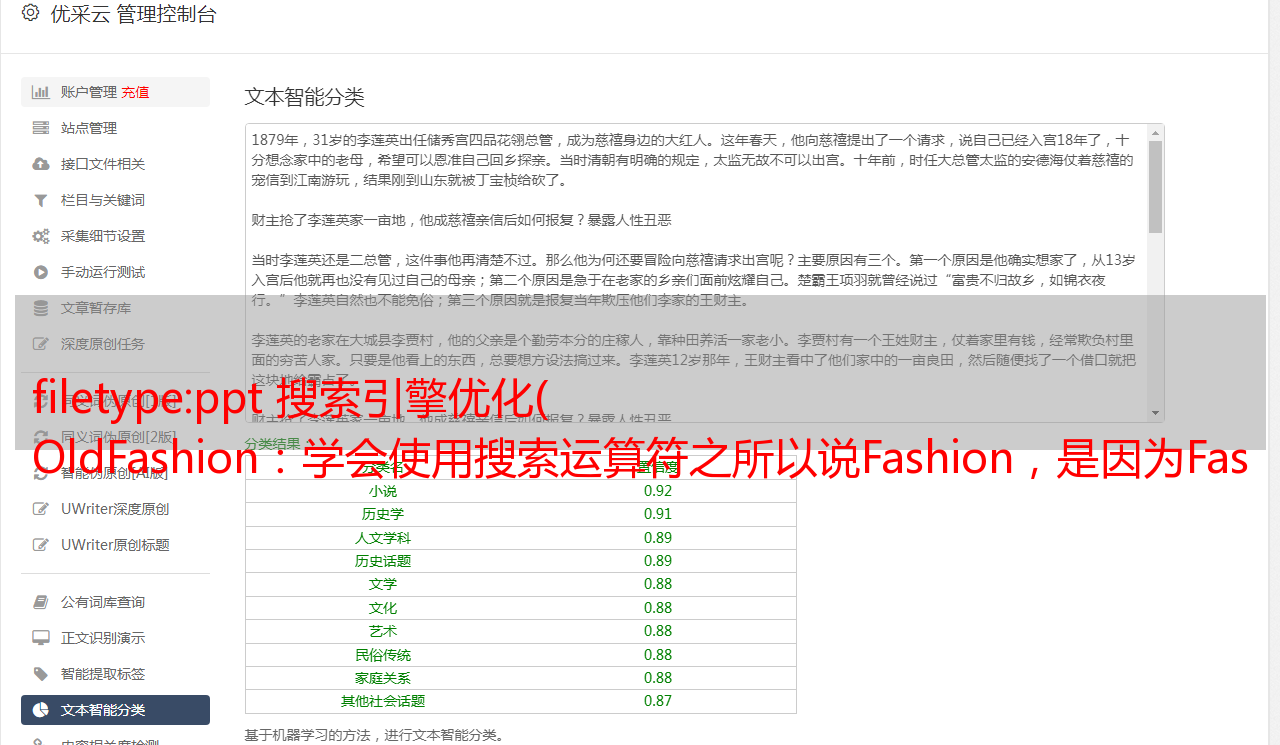Open UWriter原创标题

[115, 545]
